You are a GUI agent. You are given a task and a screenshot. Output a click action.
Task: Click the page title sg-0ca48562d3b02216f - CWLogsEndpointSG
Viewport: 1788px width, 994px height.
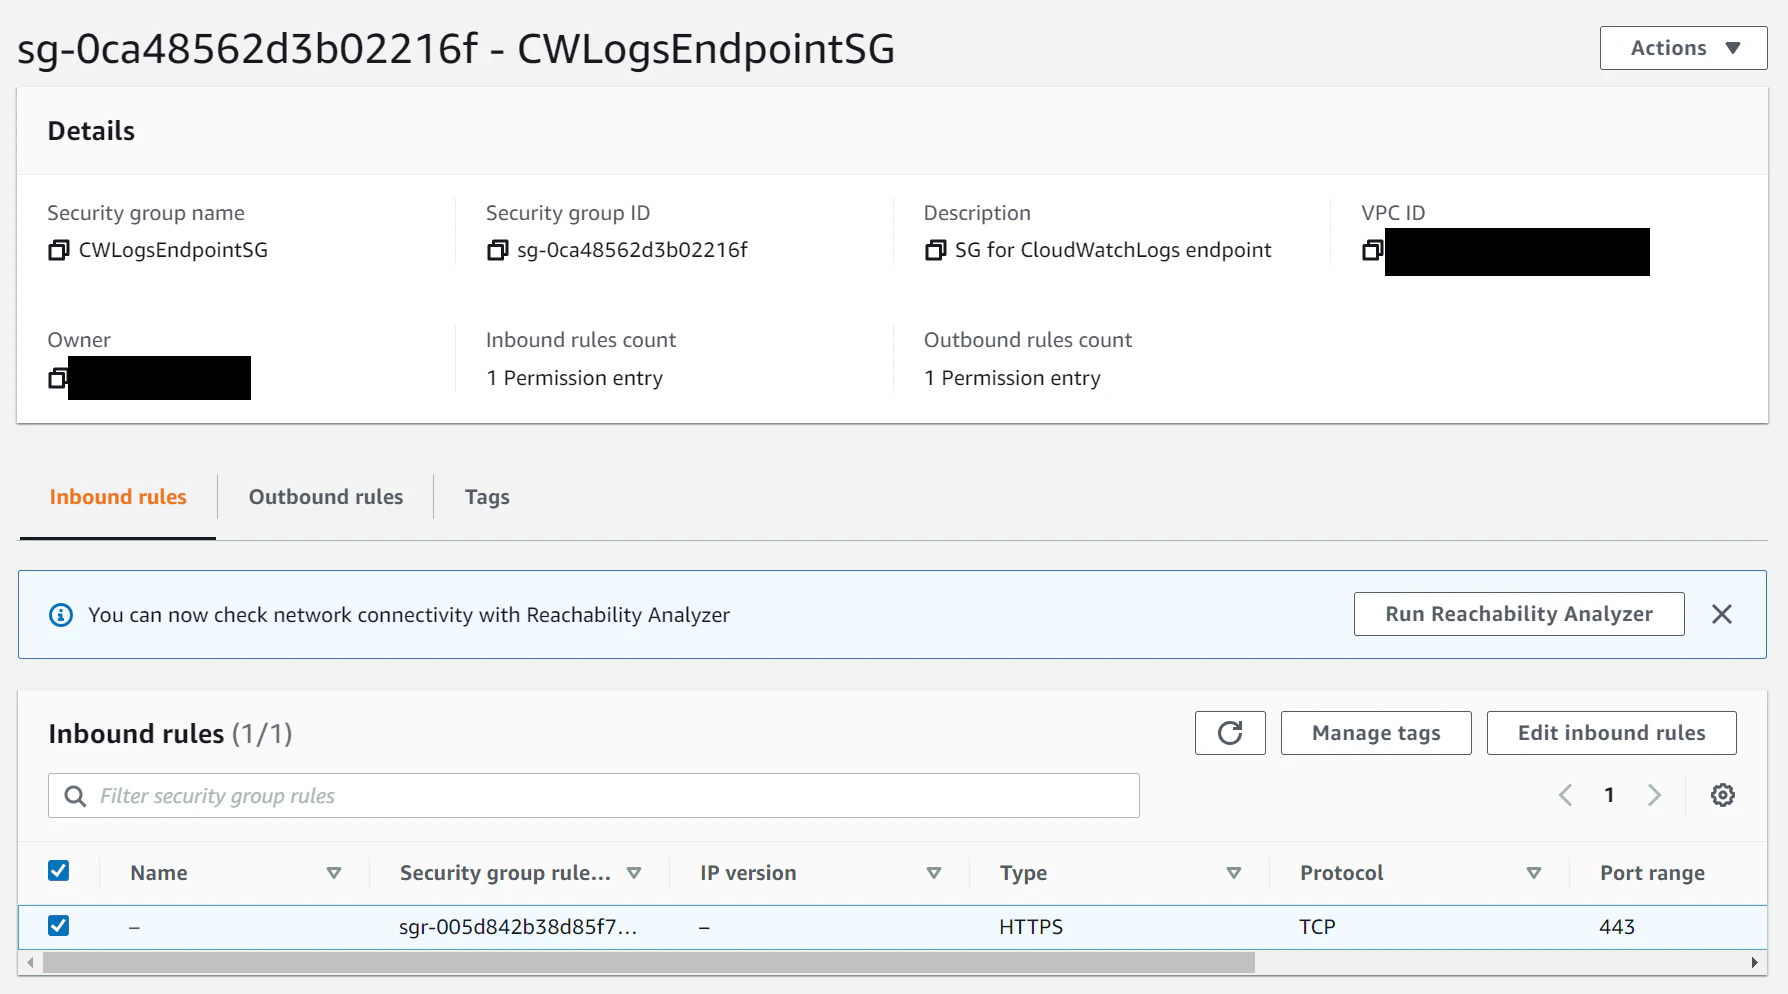click(x=456, y=49)
